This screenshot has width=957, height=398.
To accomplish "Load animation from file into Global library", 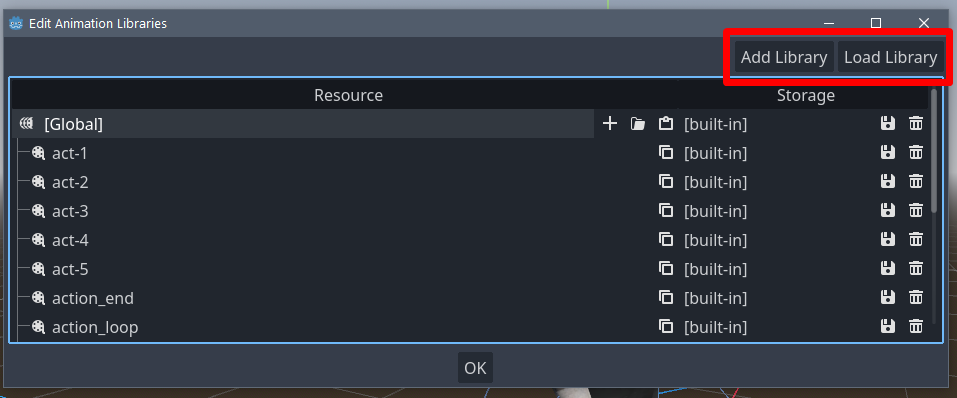I will (638, 124).
